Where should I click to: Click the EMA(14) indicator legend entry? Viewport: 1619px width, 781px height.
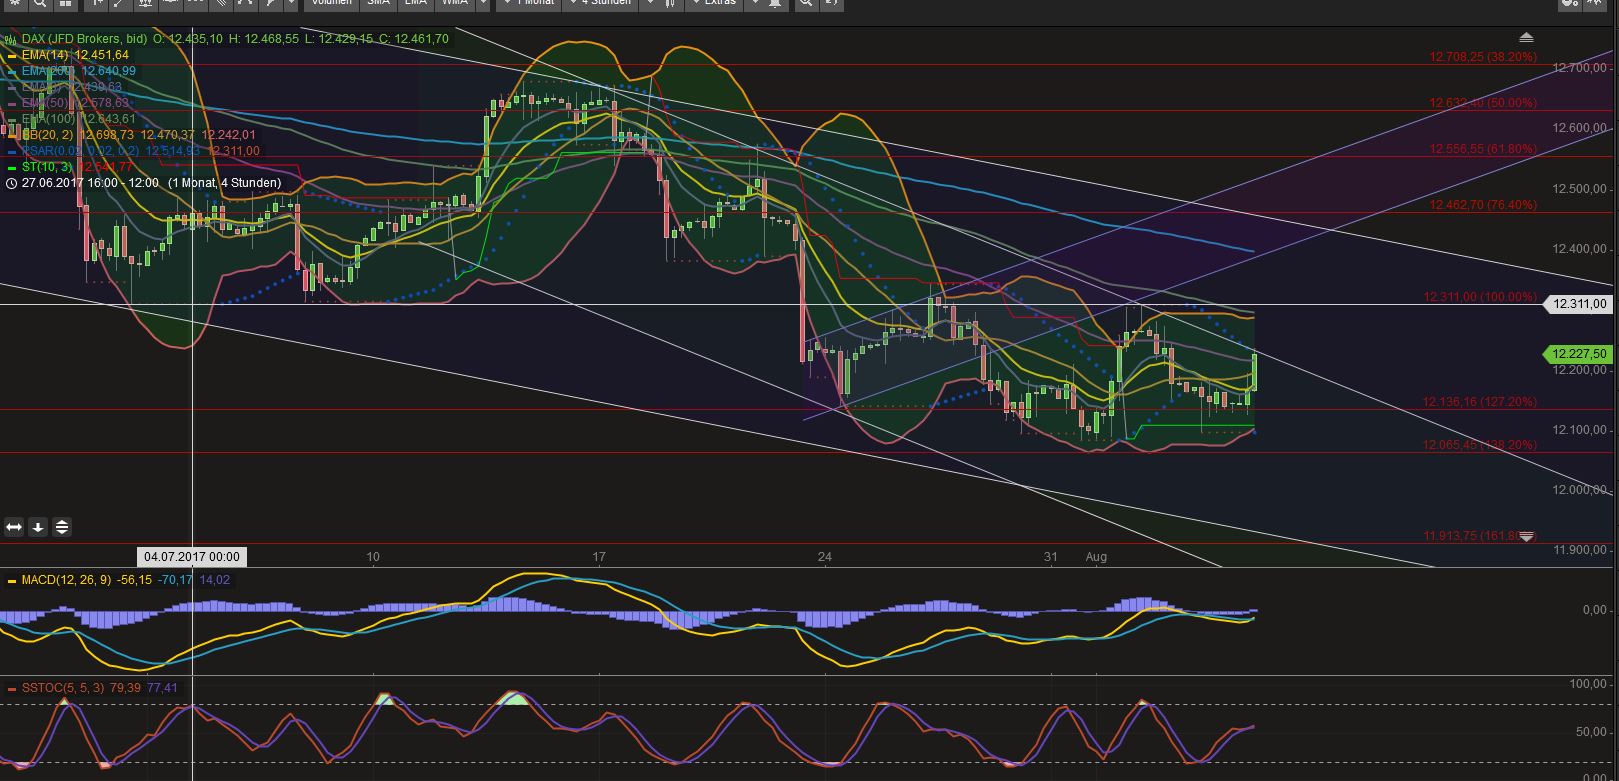[x=74, y=55]
